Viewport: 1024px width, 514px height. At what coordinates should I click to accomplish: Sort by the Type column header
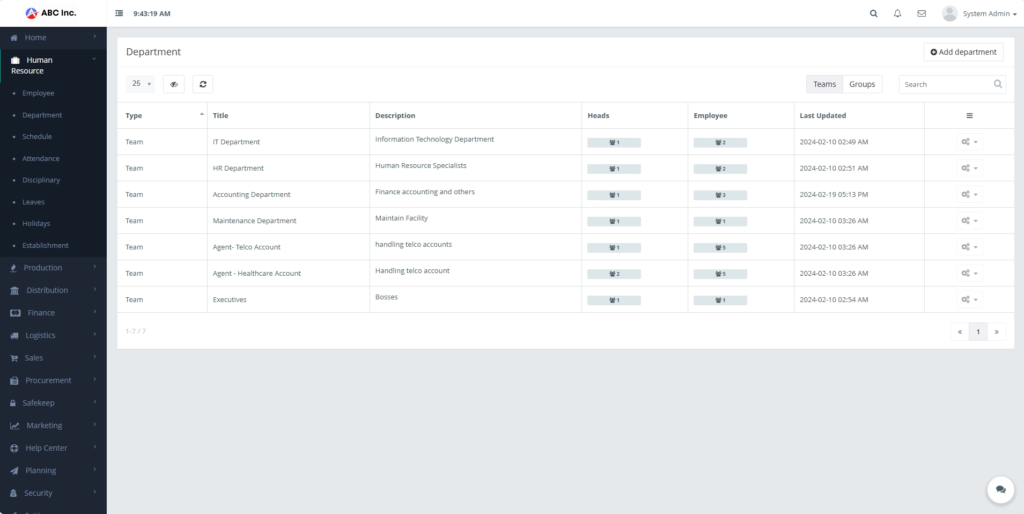[163, 116]
